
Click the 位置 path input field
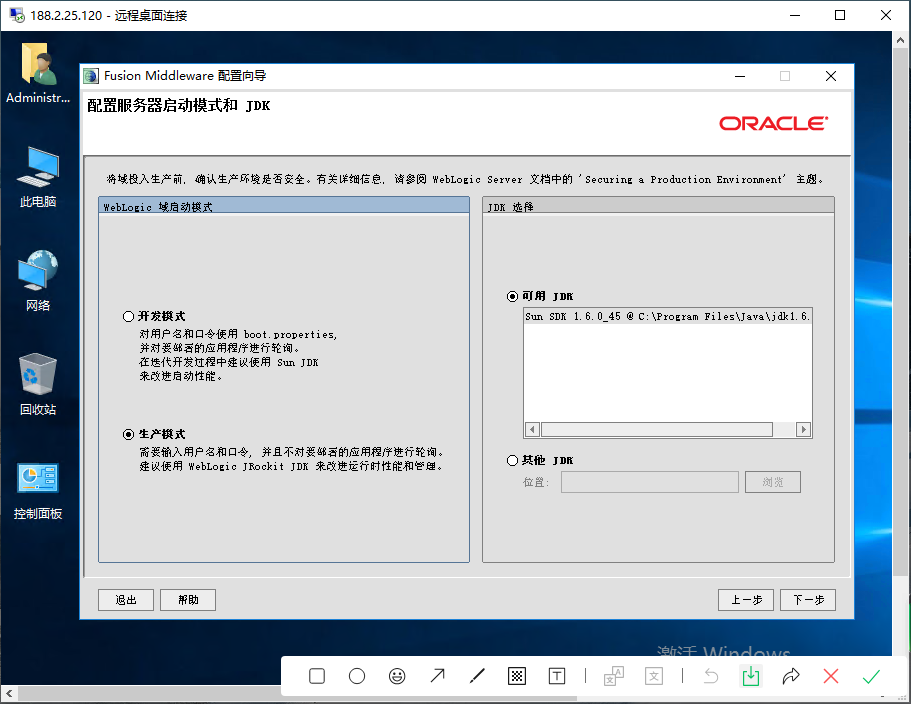[x=650, y=482]
